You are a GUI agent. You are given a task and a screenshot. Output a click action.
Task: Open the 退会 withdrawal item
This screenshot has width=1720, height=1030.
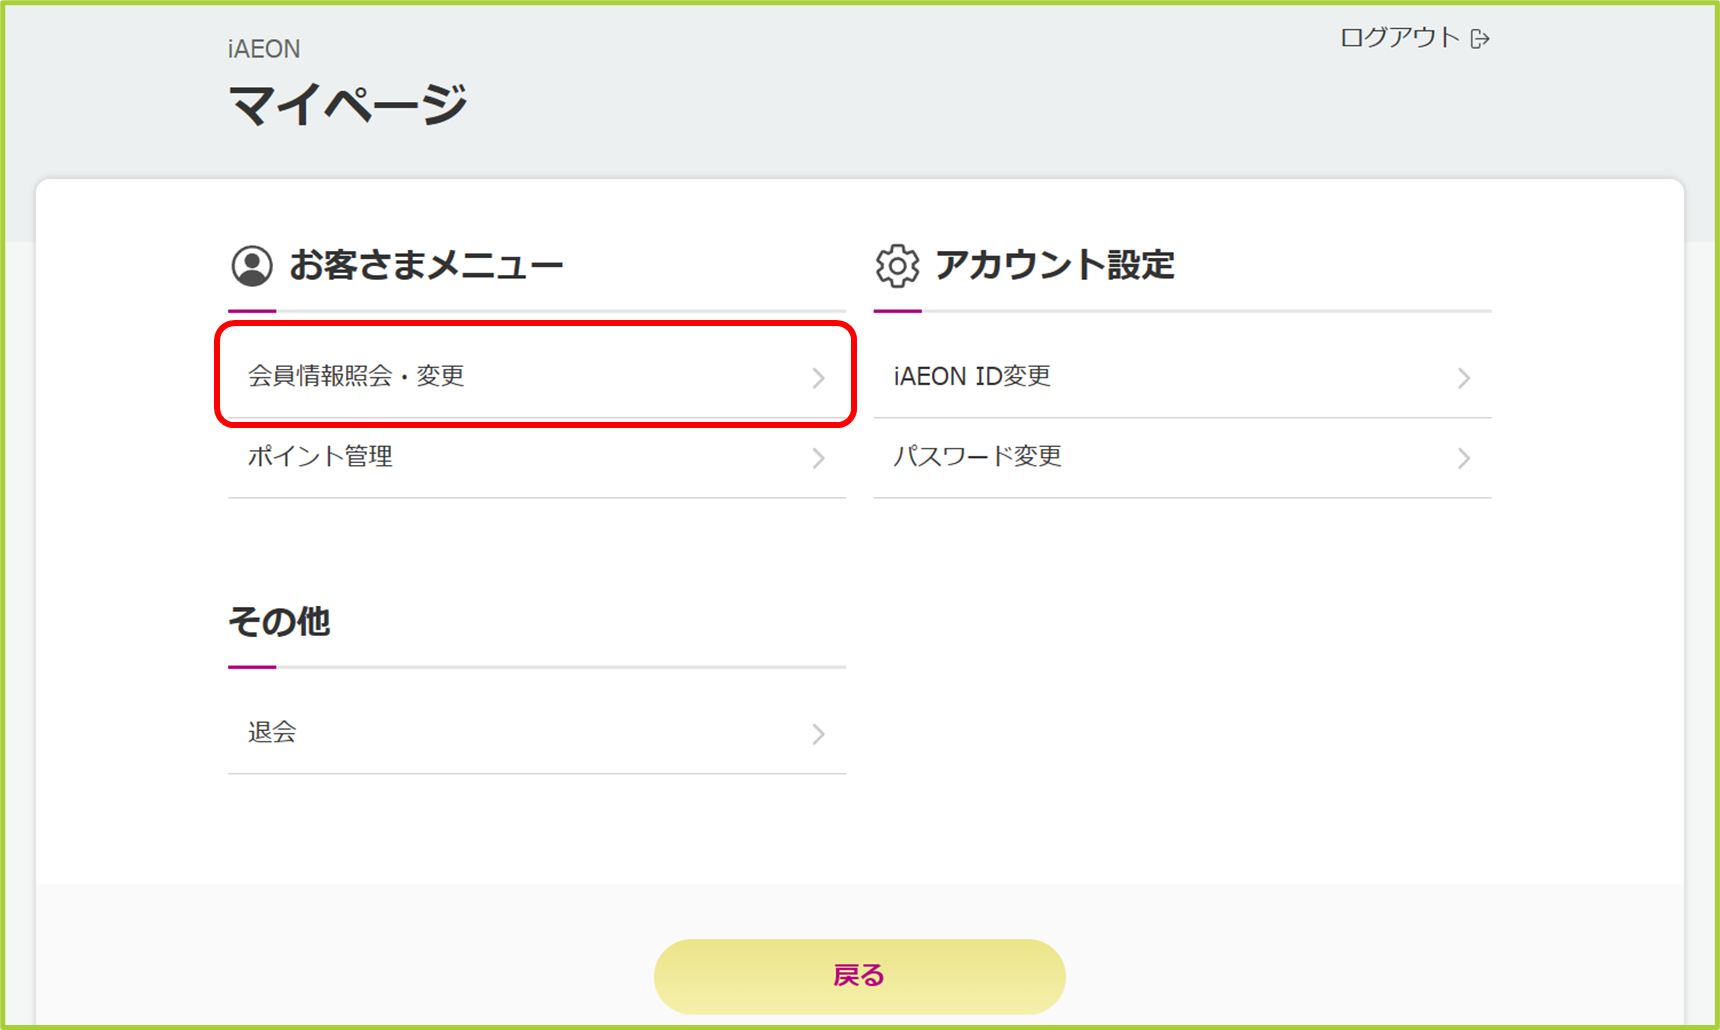[537, 733]
